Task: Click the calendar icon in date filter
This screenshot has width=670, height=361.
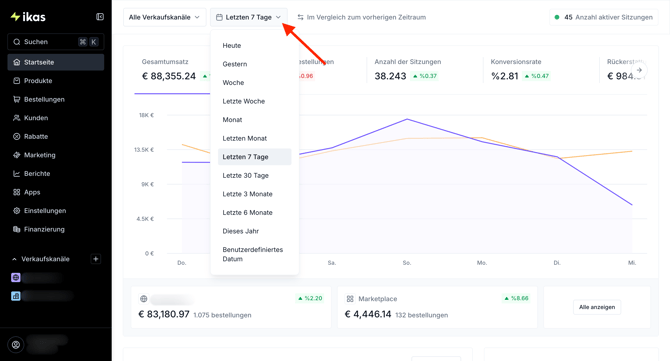Action: click(219, 18)
